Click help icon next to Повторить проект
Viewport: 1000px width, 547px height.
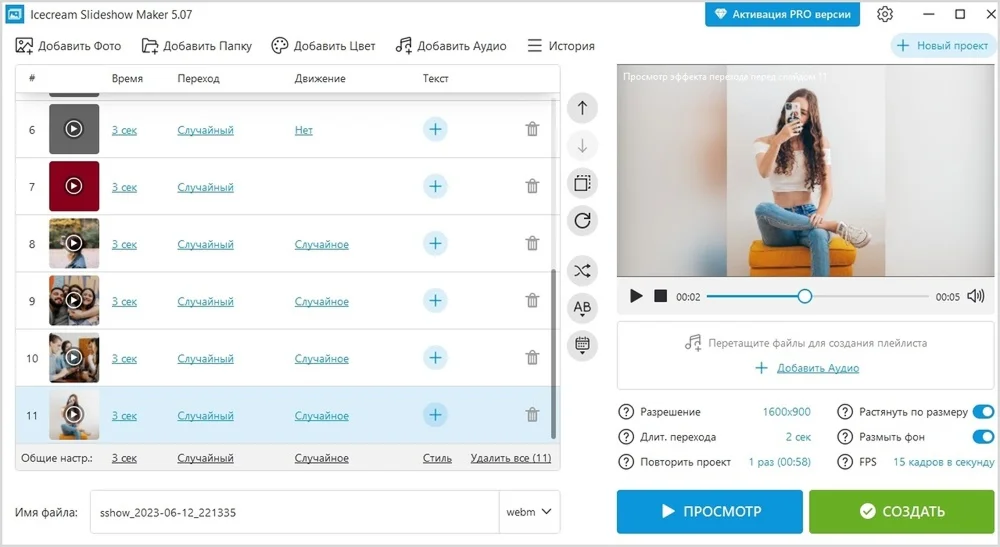[626, 462]
